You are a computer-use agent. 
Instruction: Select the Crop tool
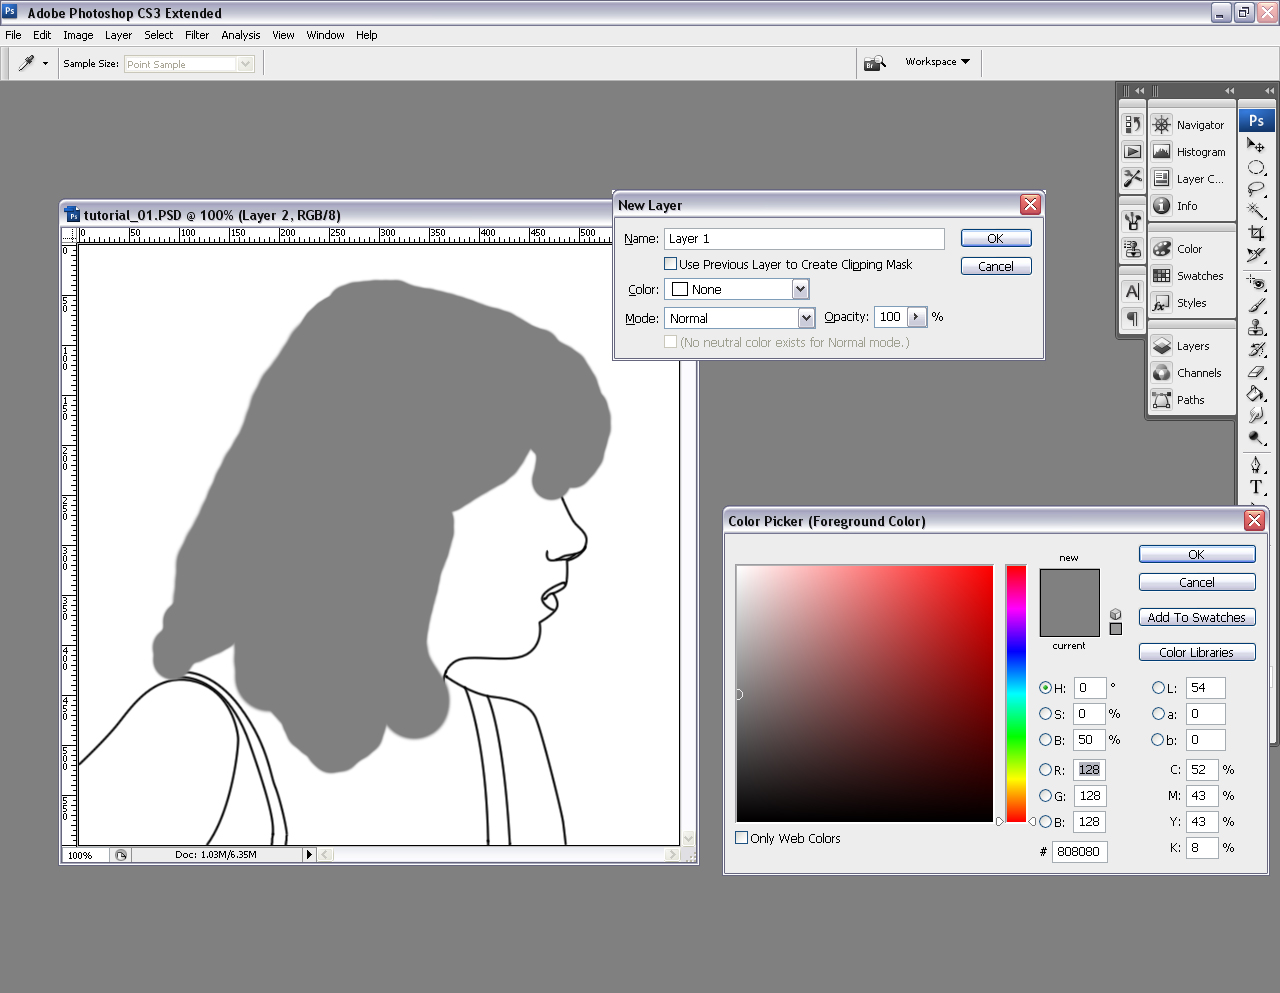(1256, 233)
